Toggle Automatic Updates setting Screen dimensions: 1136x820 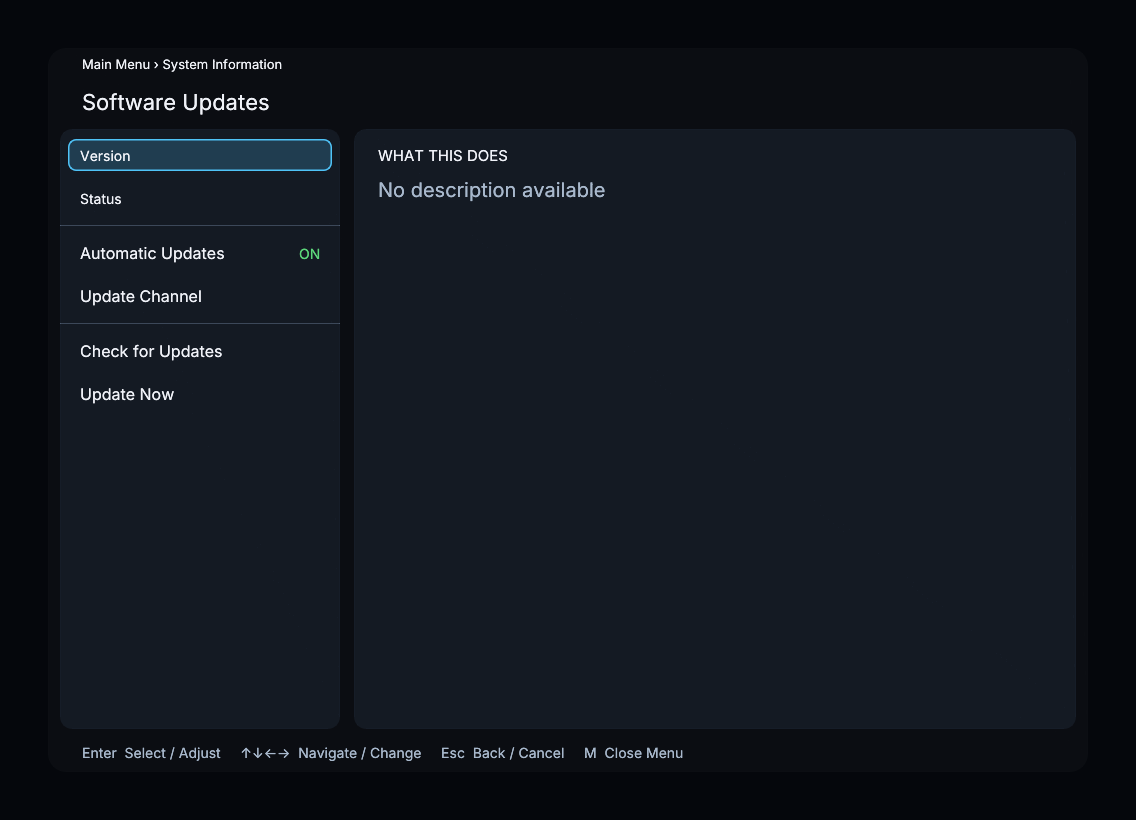pyautogui.click(x=200, y=254)
